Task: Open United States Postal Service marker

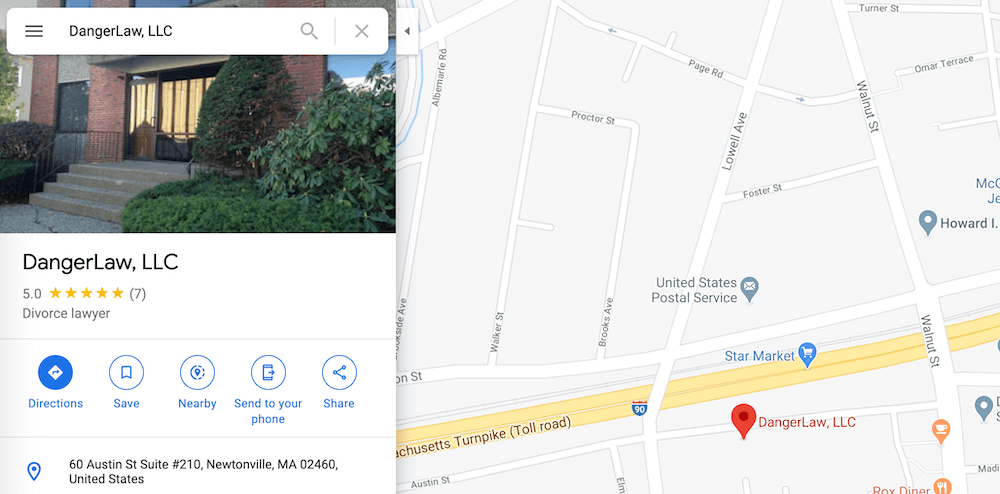Action: pyautogui.click(x=749, y=291)
